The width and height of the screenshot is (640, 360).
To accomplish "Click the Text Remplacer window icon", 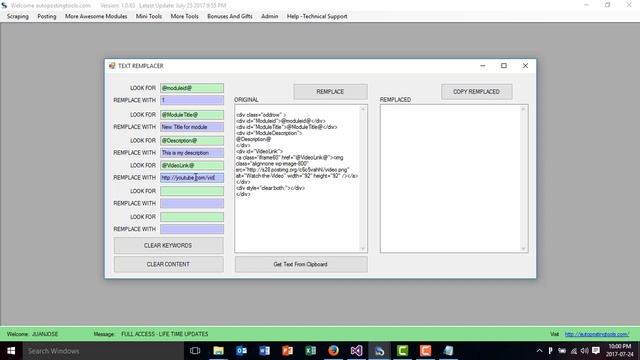I will (112, 66).
